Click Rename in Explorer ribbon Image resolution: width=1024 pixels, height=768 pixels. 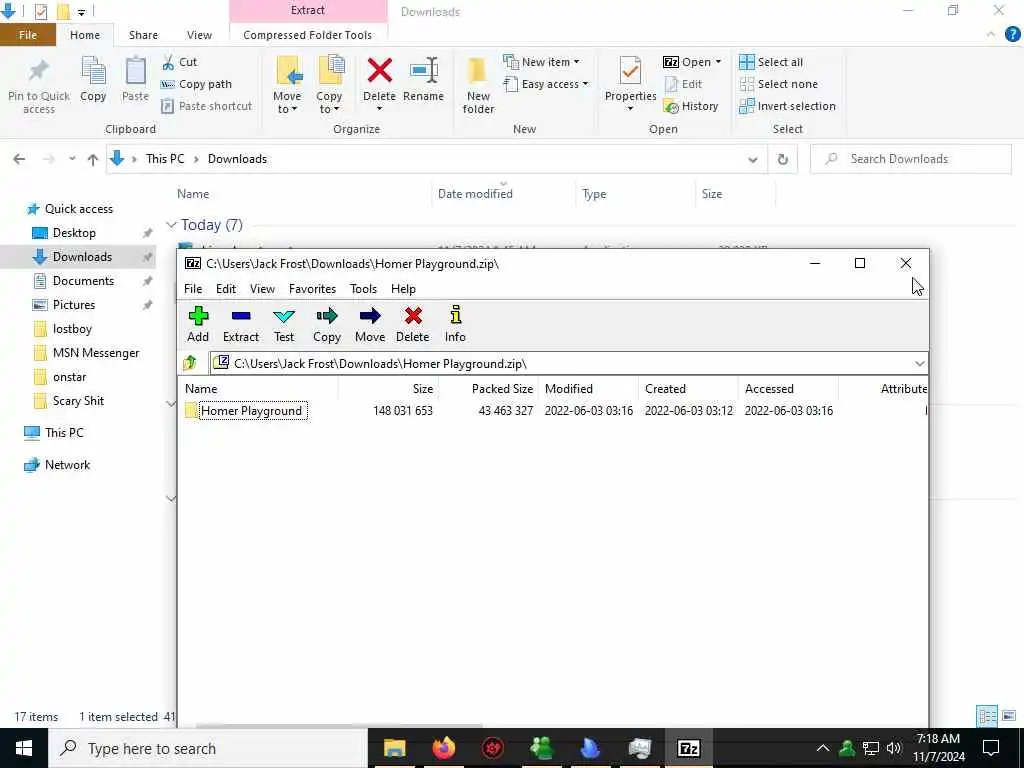423,79
